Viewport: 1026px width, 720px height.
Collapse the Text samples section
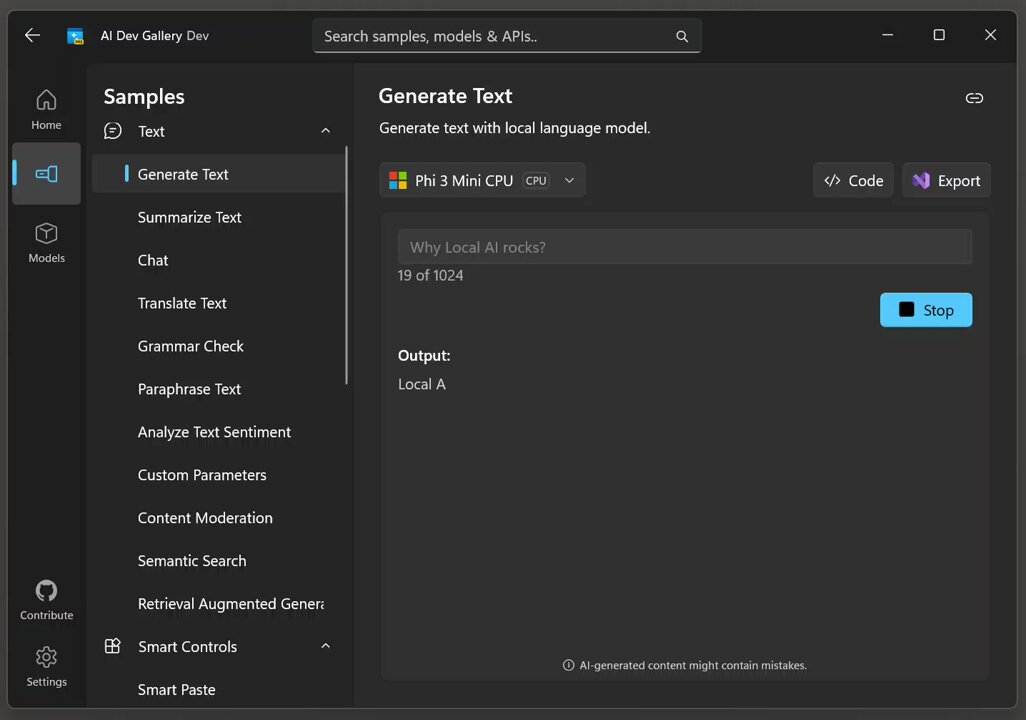click(x=325, y=131)
